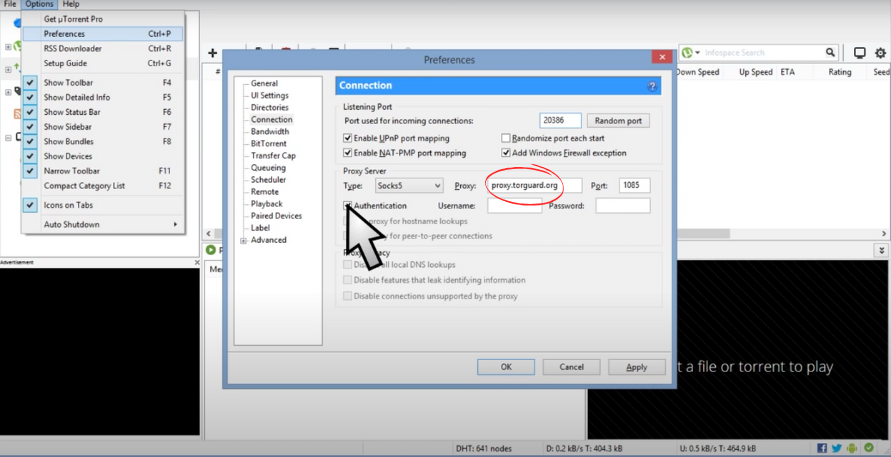
Task: Click the Facebook icon in the status bar
Action: click(822, 448)
